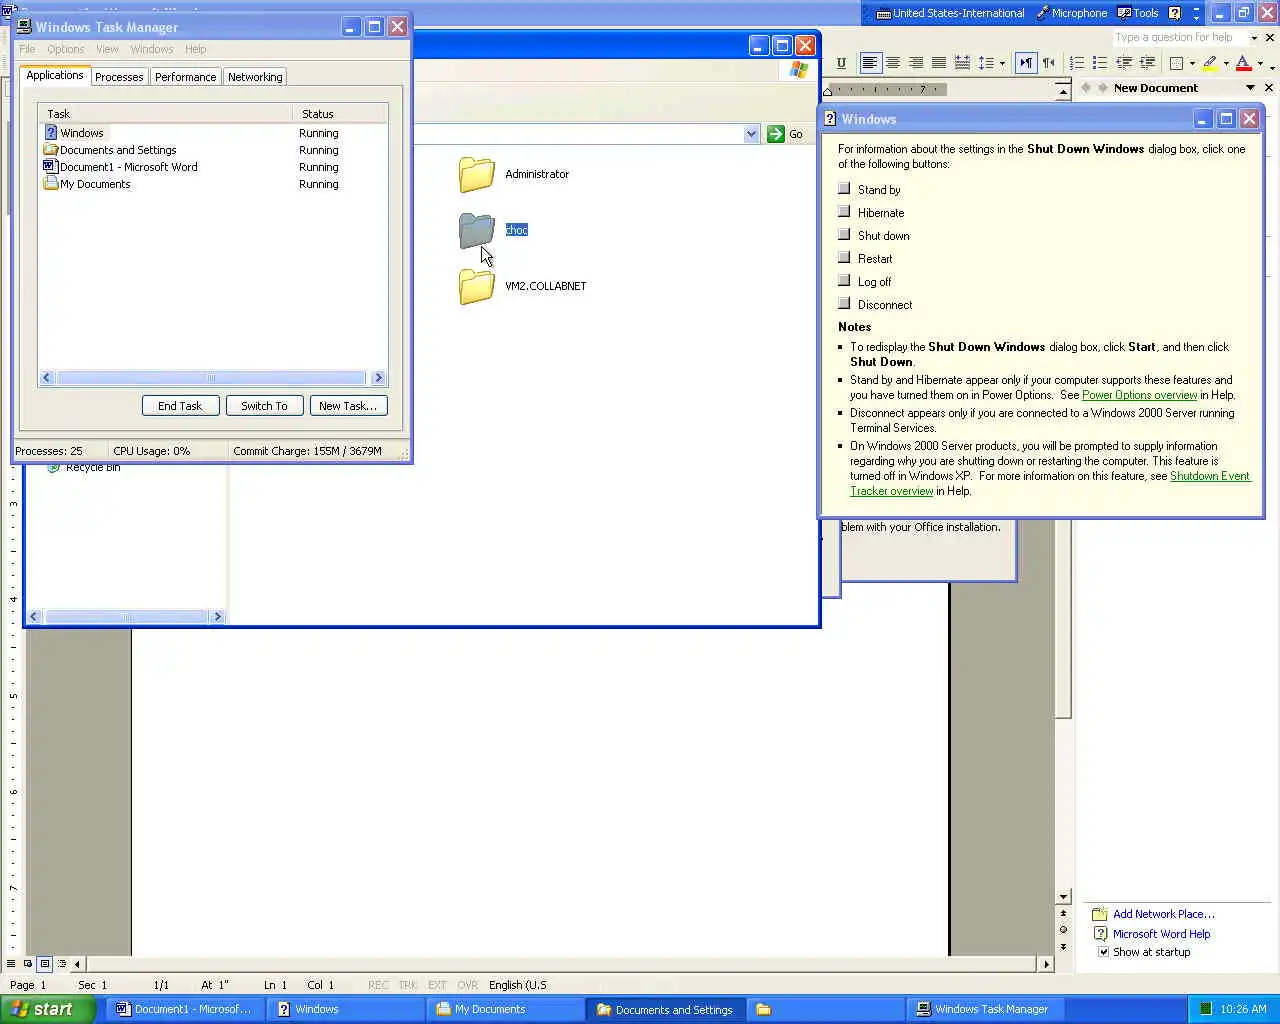1280x1024 pixels.
Task: Apply Center alignment in Word toolbar
Action: pos(893,63)
